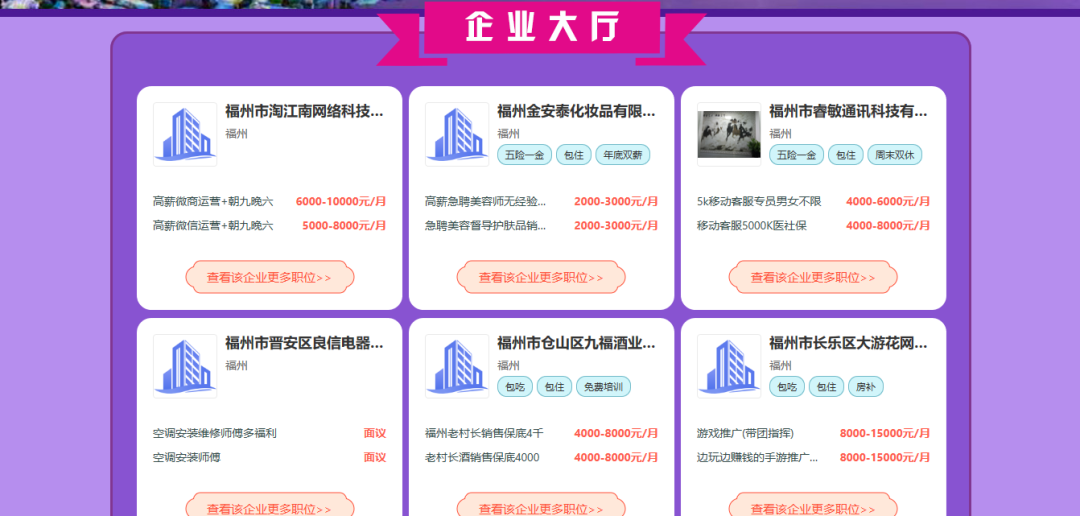This screenshot has width=1080, height=516.
Task: Click the 福州市淘江南网络科技 company building logo
Action: (x=185, y=134)
